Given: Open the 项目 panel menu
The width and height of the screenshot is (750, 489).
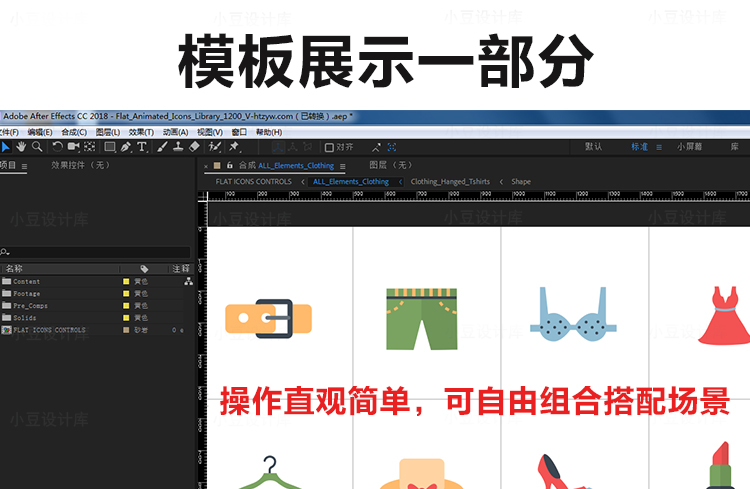Looking at the screenshot, I should pos(24,167).
